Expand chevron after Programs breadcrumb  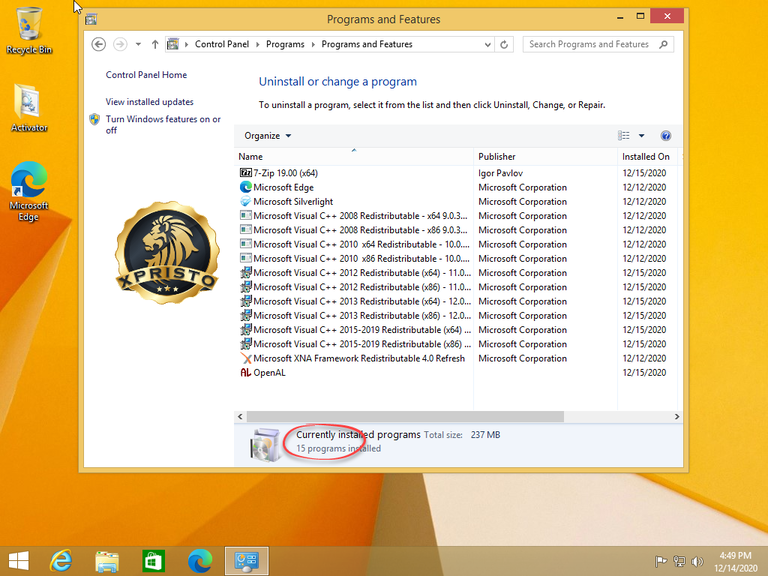pyautogui.click(x=313, y=45)
